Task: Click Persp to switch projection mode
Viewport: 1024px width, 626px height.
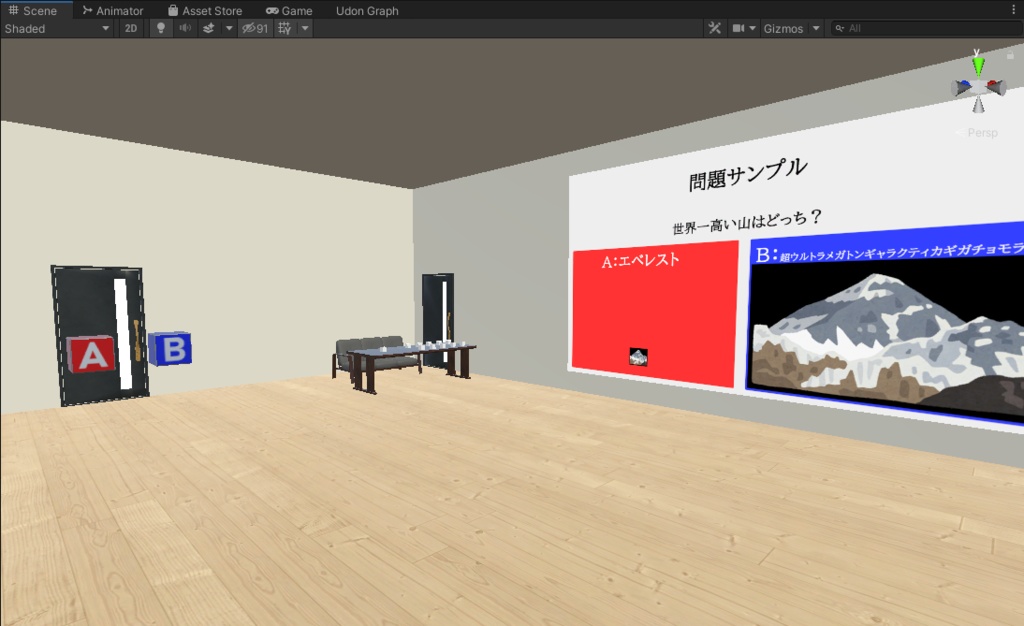Action: click(x=982, y=132)
